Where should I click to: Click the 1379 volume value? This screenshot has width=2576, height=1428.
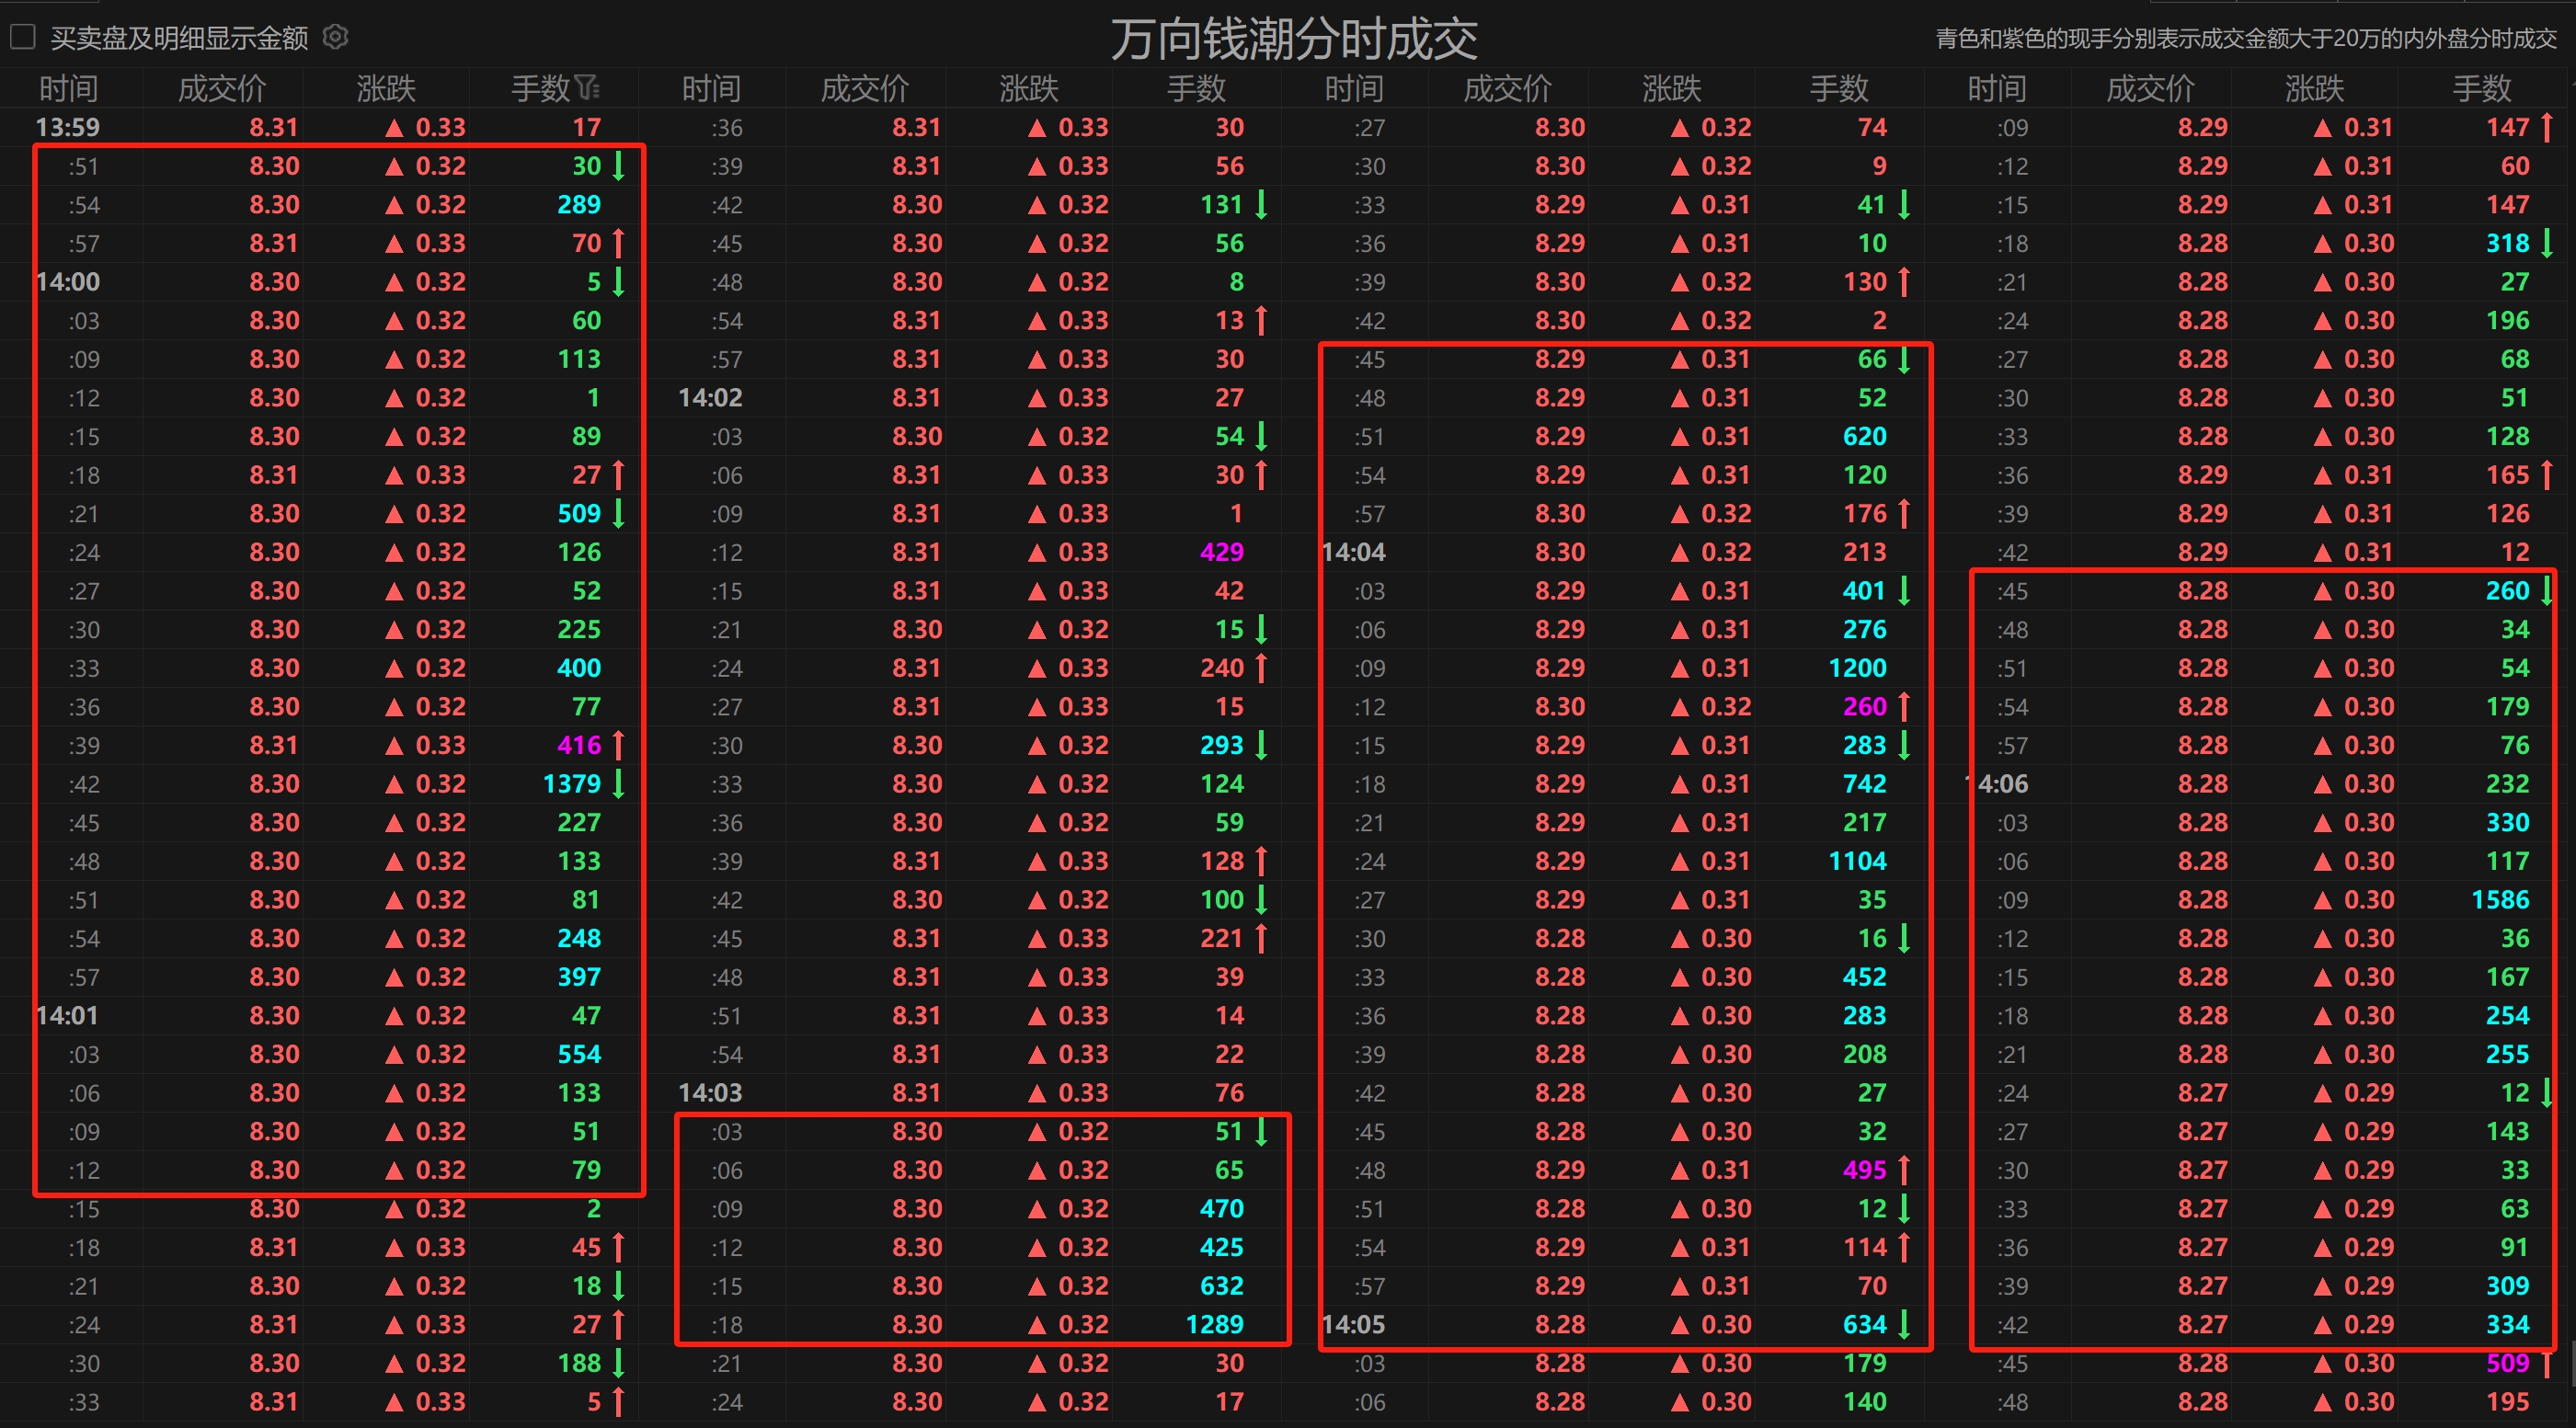(x=572, y=784)
